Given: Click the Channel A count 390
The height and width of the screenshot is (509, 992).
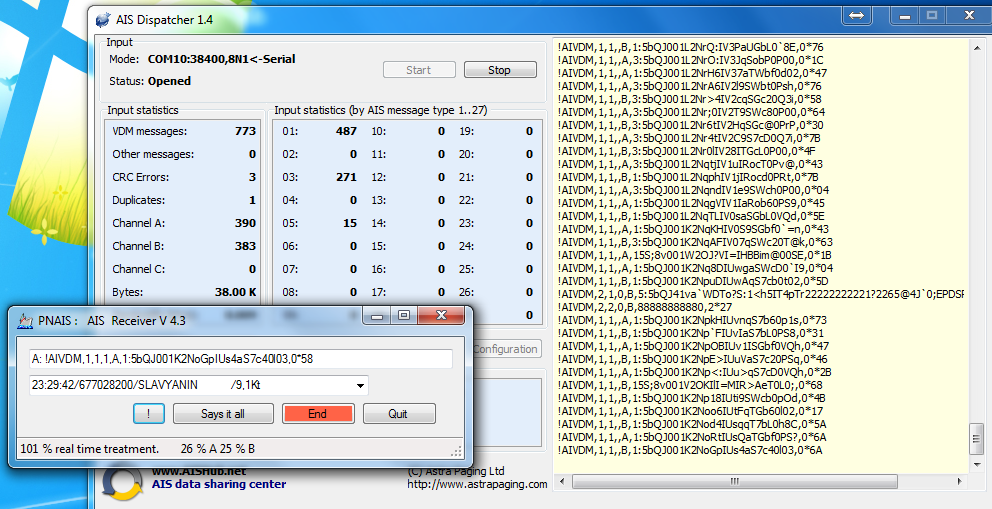Looking at the screenshot, I should pos(245,223).
